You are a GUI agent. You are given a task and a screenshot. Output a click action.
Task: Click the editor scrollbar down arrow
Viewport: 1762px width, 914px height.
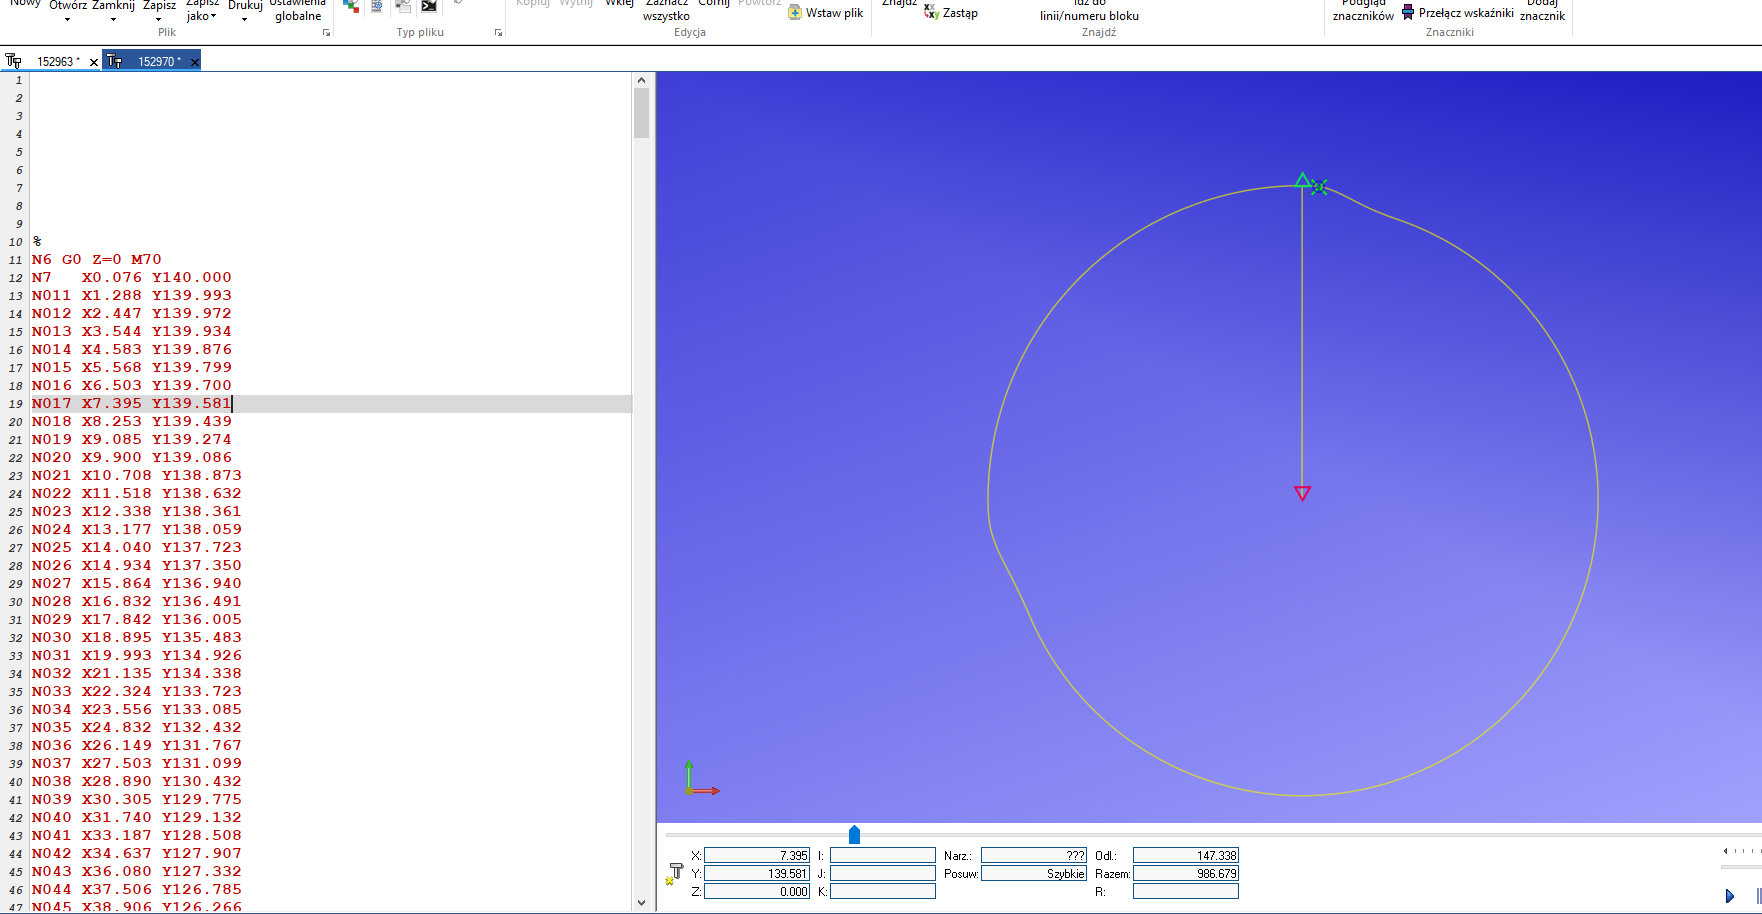[x=641, y=902]
